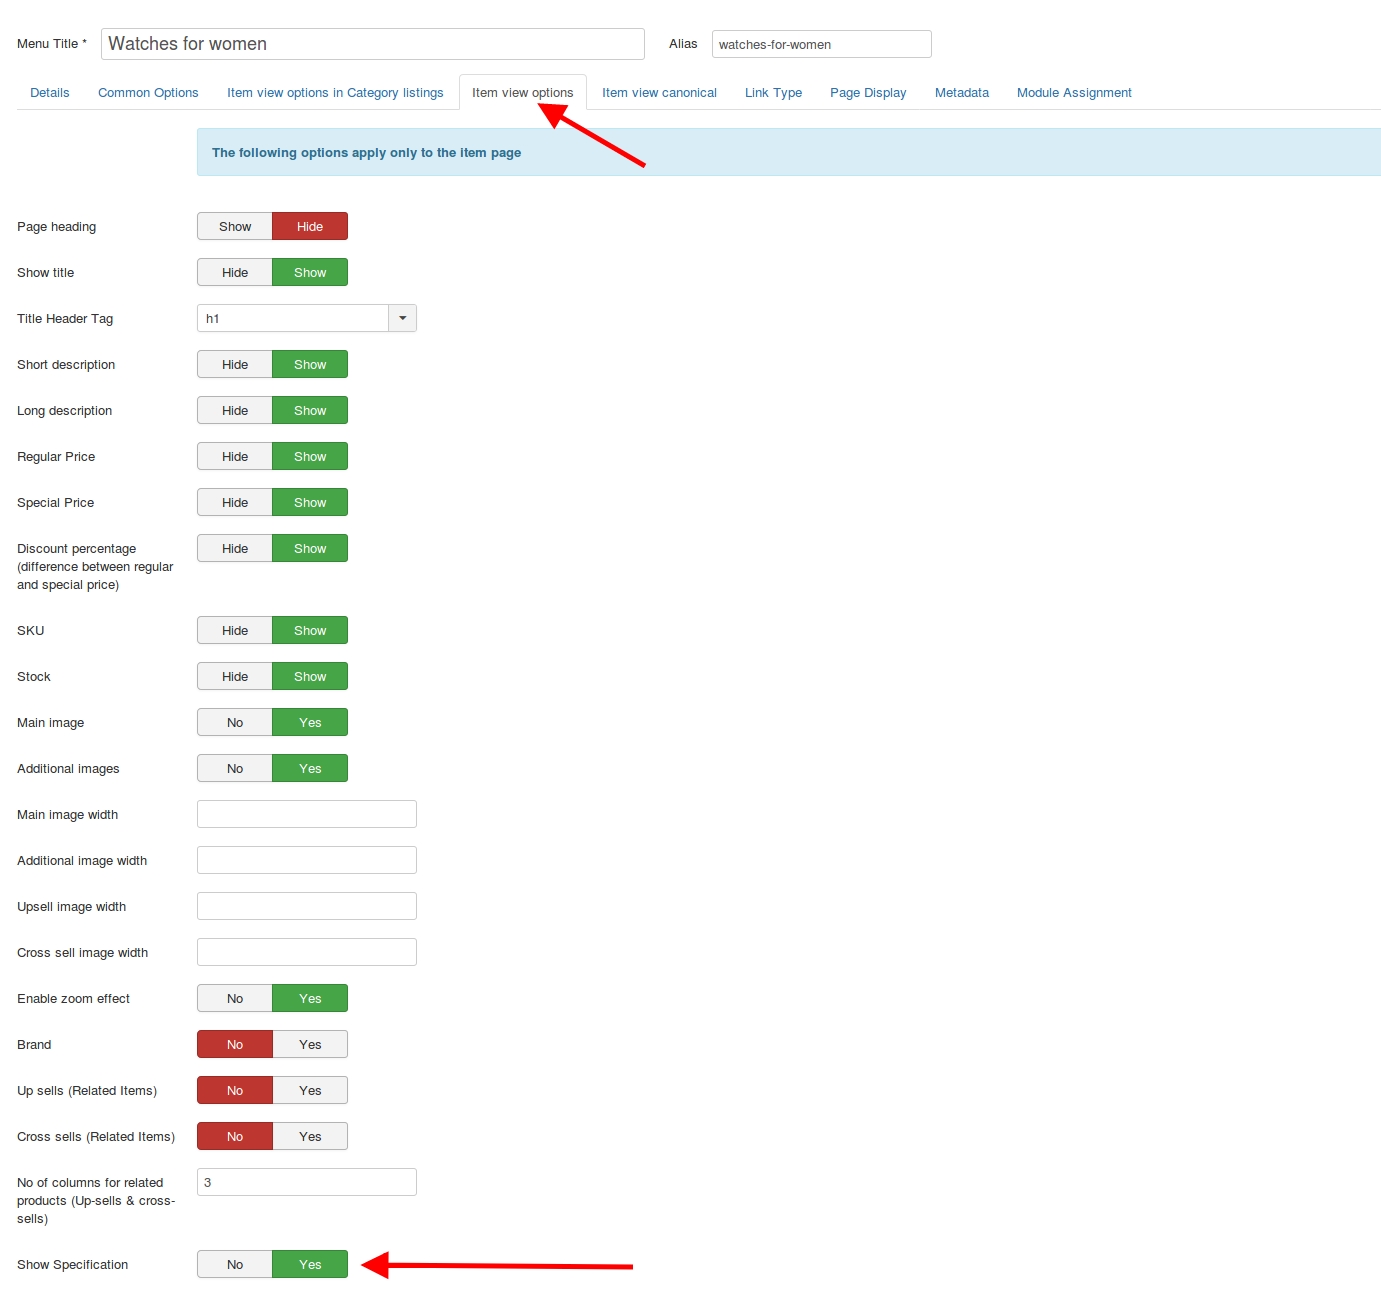Hide the SKU field
This screenshot has height=1291, width=1381.
point(235,631)
